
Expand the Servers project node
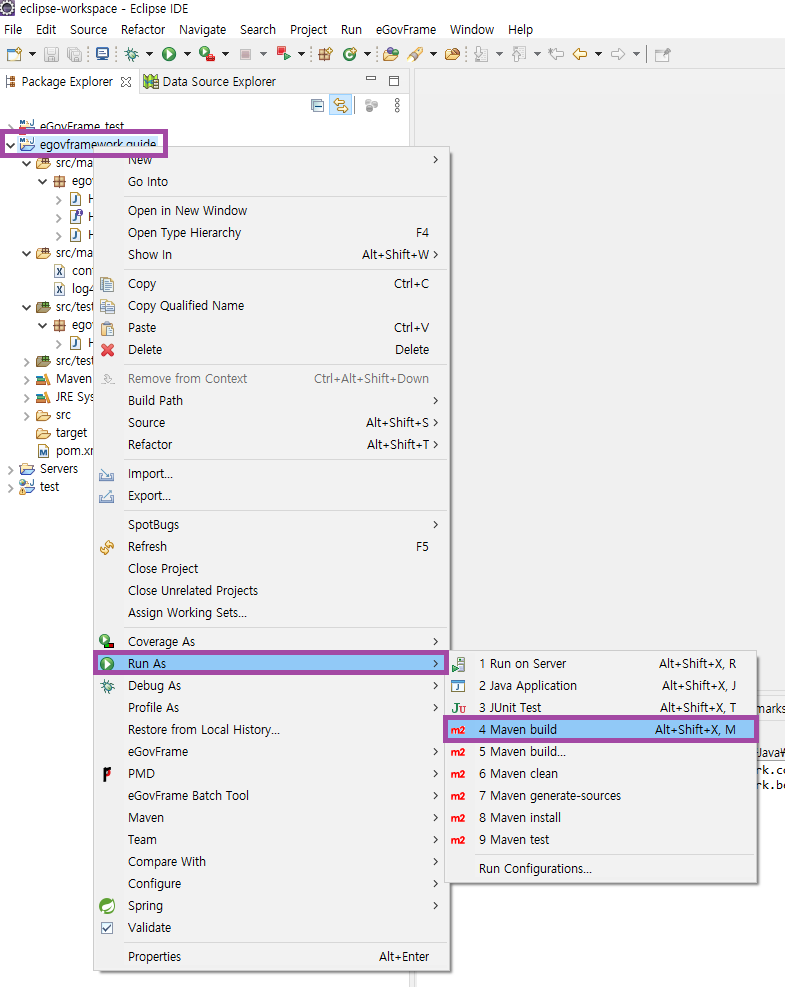[11, 470]
